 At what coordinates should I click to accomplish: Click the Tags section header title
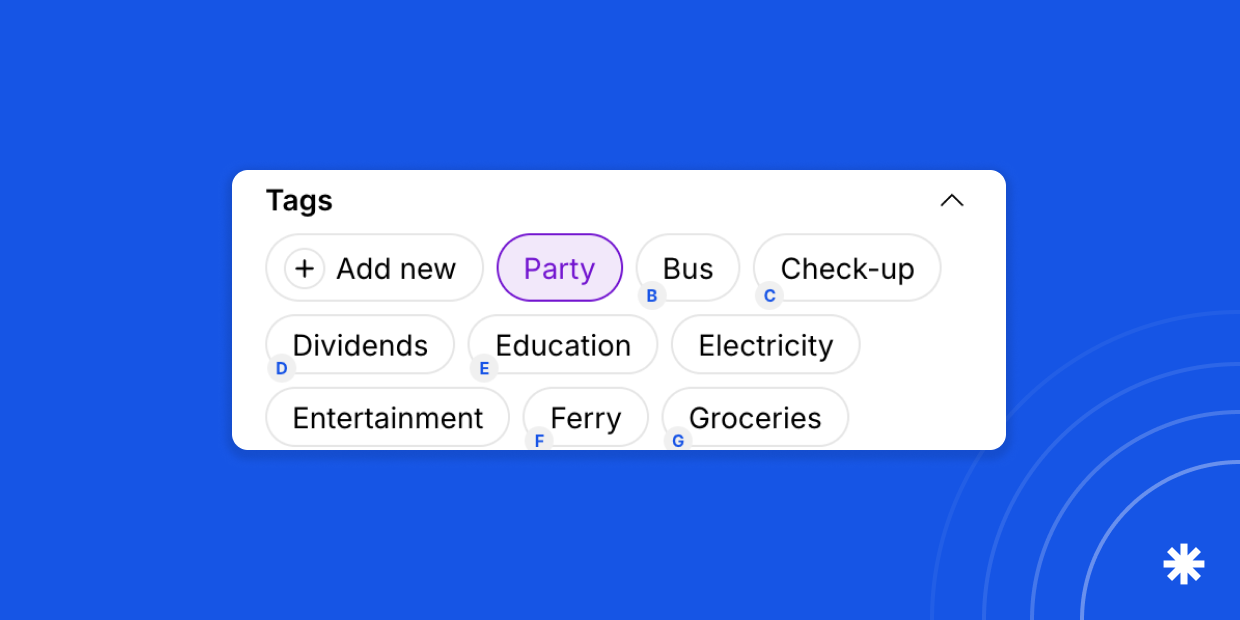pyautogui.click(x=299, y=201)
